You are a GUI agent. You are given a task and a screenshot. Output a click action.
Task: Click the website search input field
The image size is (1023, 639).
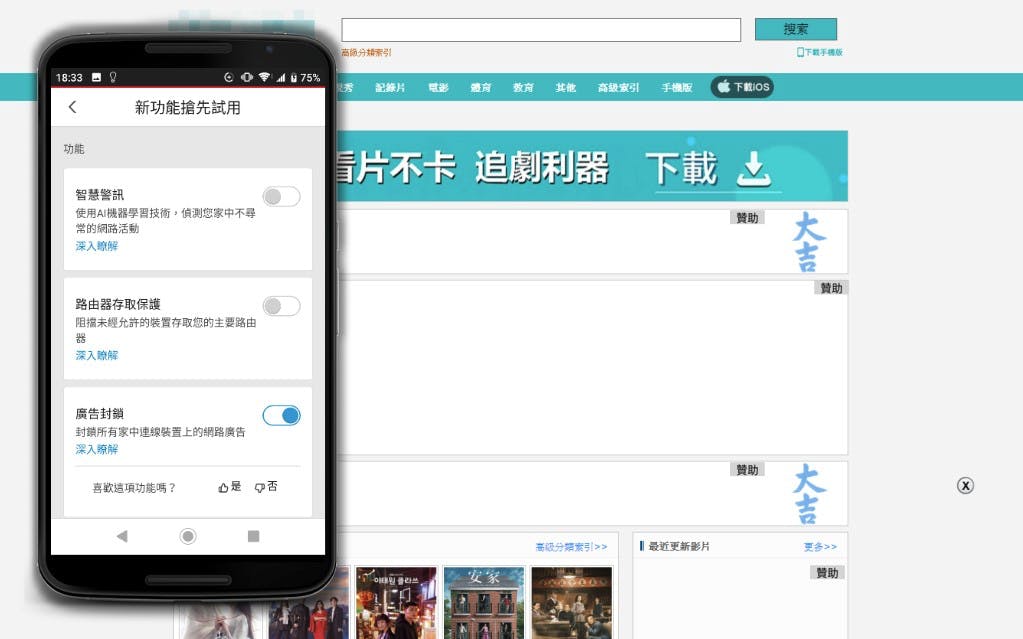[541, 30]
